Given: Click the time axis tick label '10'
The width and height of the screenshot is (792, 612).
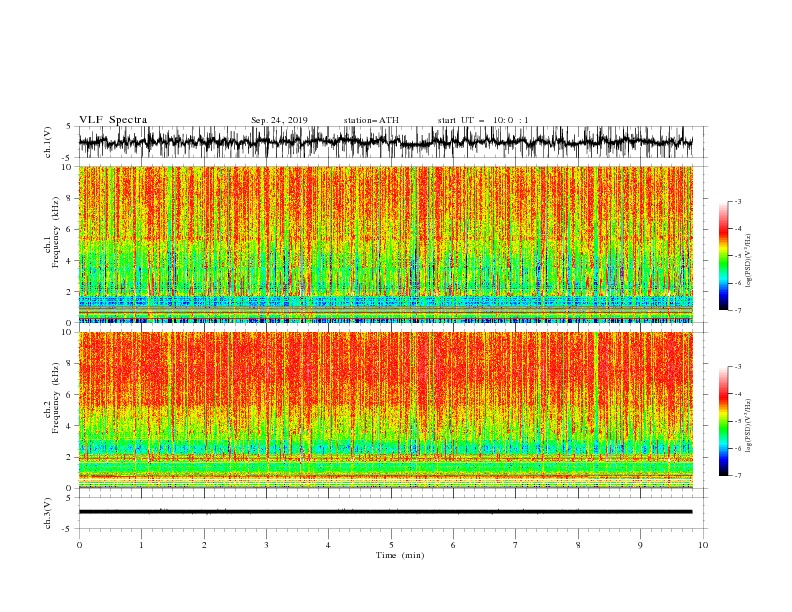Looking at the screenshot, I should (703, 545).
